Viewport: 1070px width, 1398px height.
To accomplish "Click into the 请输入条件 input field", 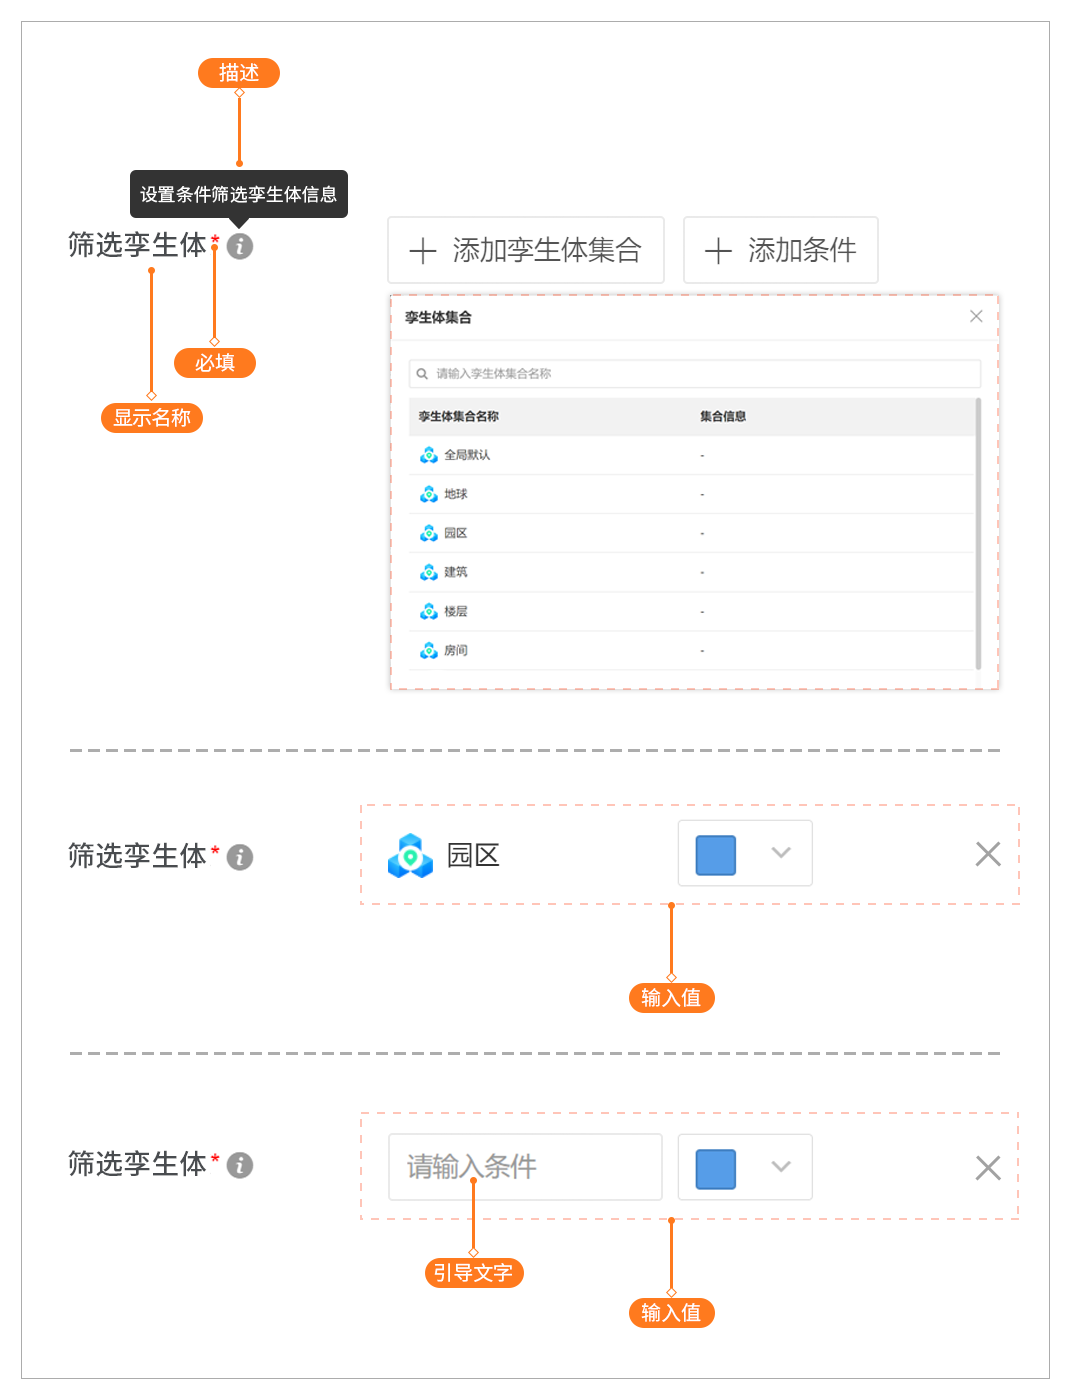I will (x=525, y=1167).
